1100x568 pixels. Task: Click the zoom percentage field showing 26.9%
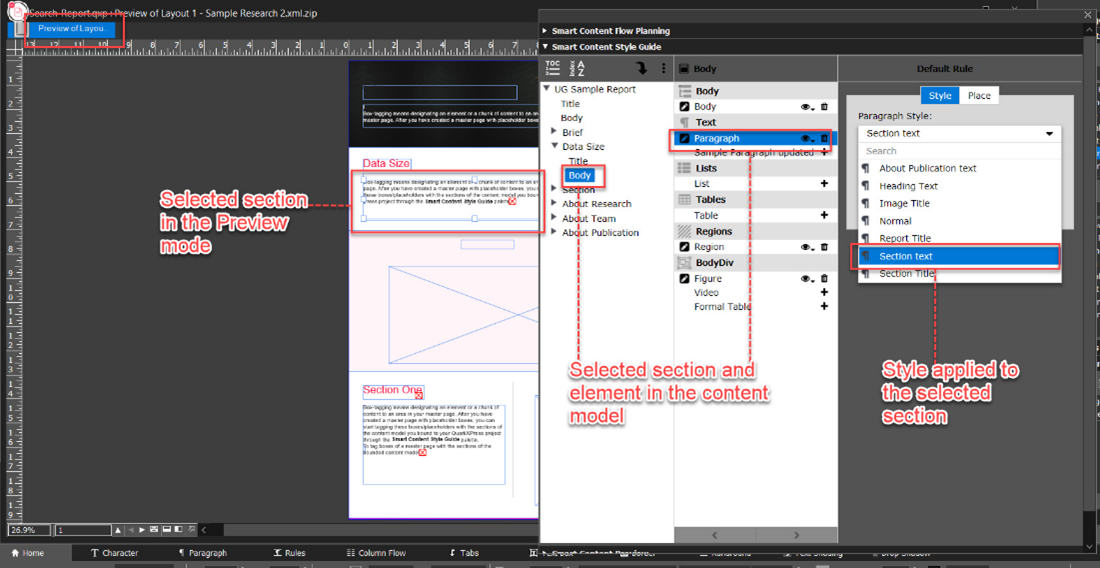pyautogui.click(x=29, y=530)
